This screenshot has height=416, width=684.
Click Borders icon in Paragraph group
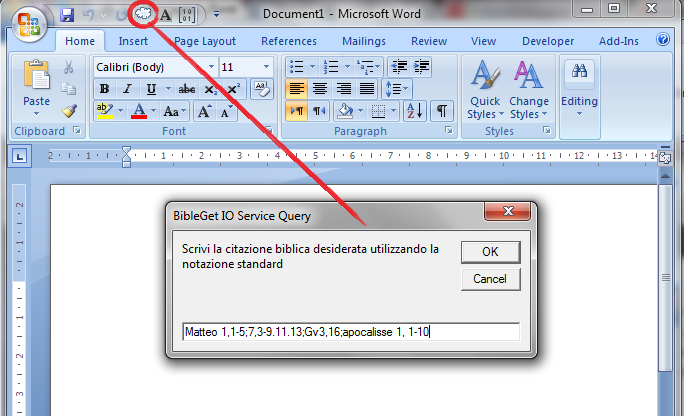tap(378, 111)
